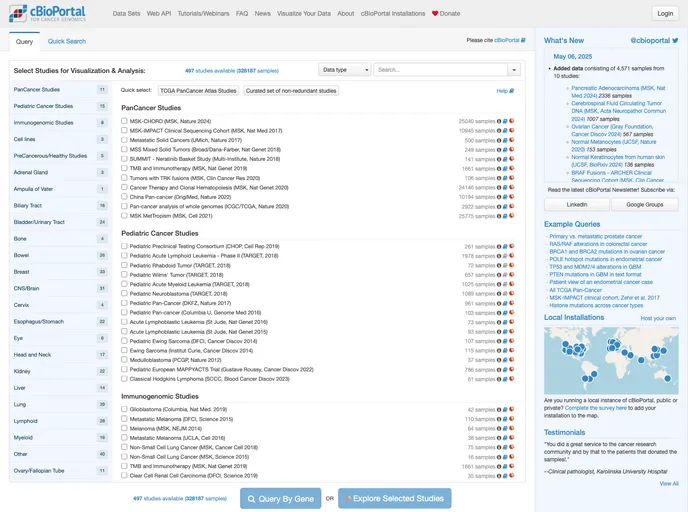Go to Tutorials/Webinars in the top navigation
This screenshot has height=512, width=688.
pyautogui.click(x=203, y=14)
